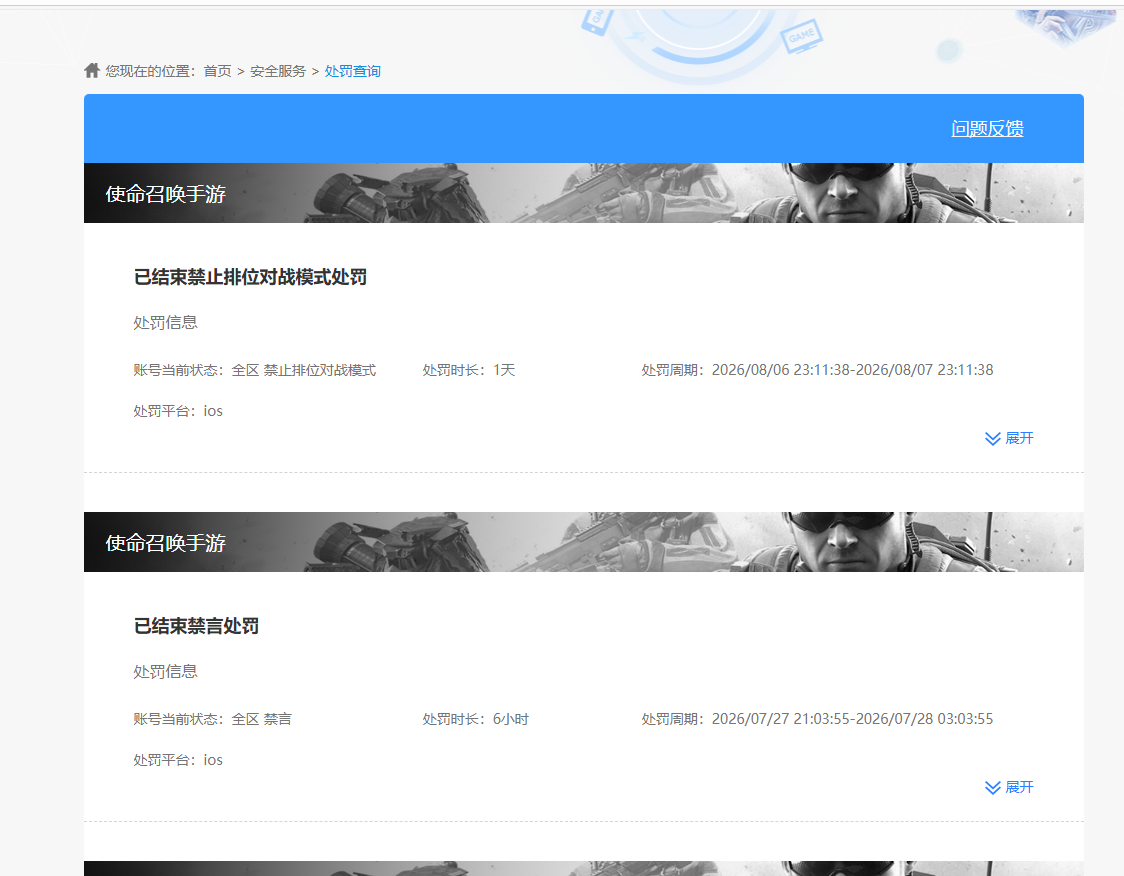This screenshot has width=1124, height=876.
Task: Select heading 已结束禁言处罚
Action: [196, 627]
